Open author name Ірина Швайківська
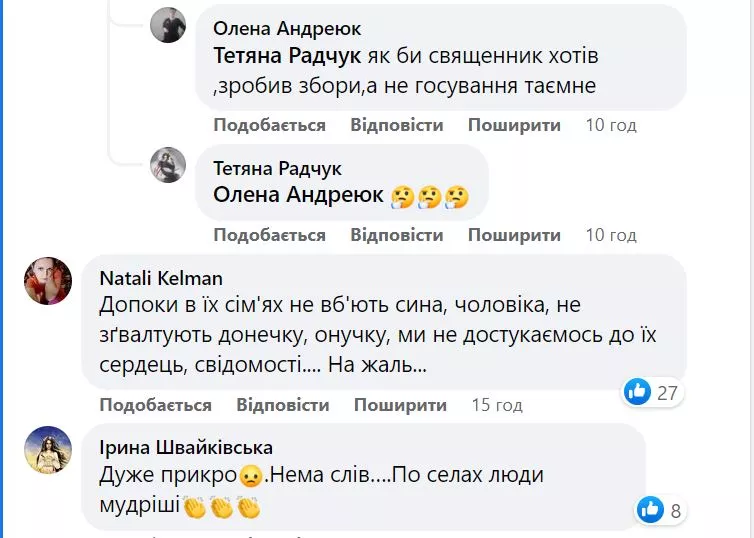Screen dimensions: 754x538 point(186,446)
